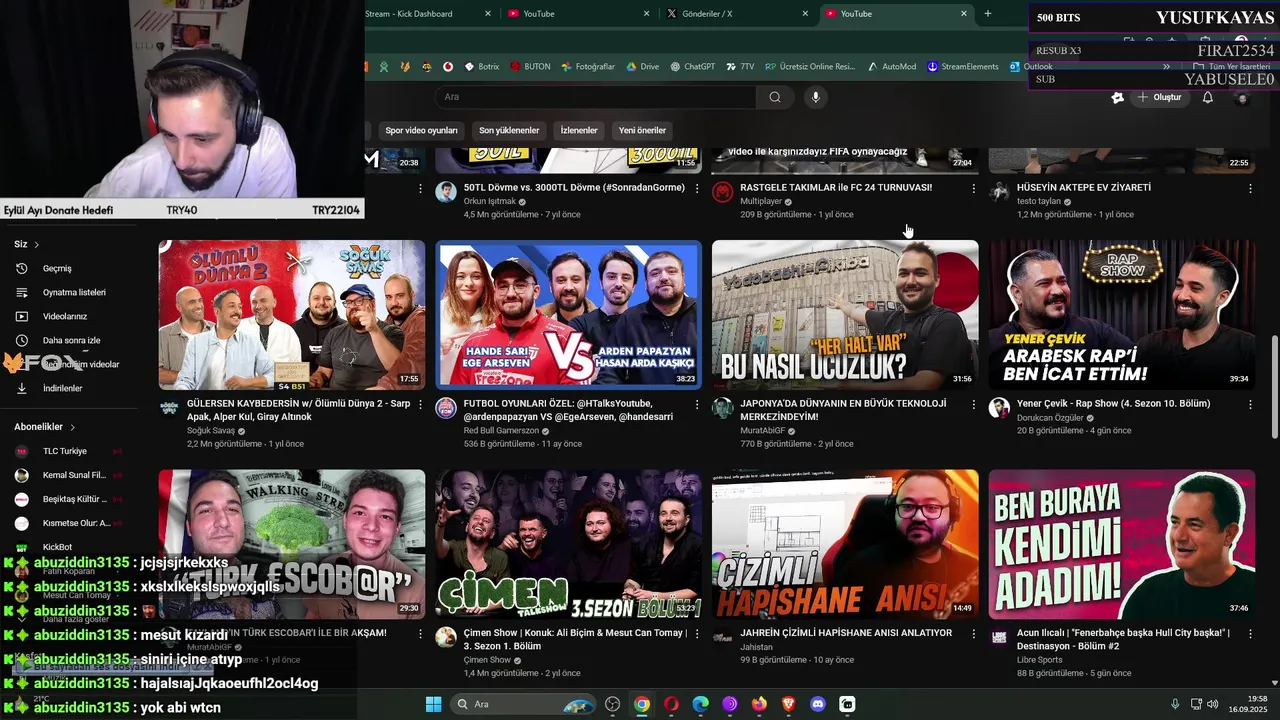Open Discord from the taskbar
The image size is (1280, 720).
tap(818, 704)
